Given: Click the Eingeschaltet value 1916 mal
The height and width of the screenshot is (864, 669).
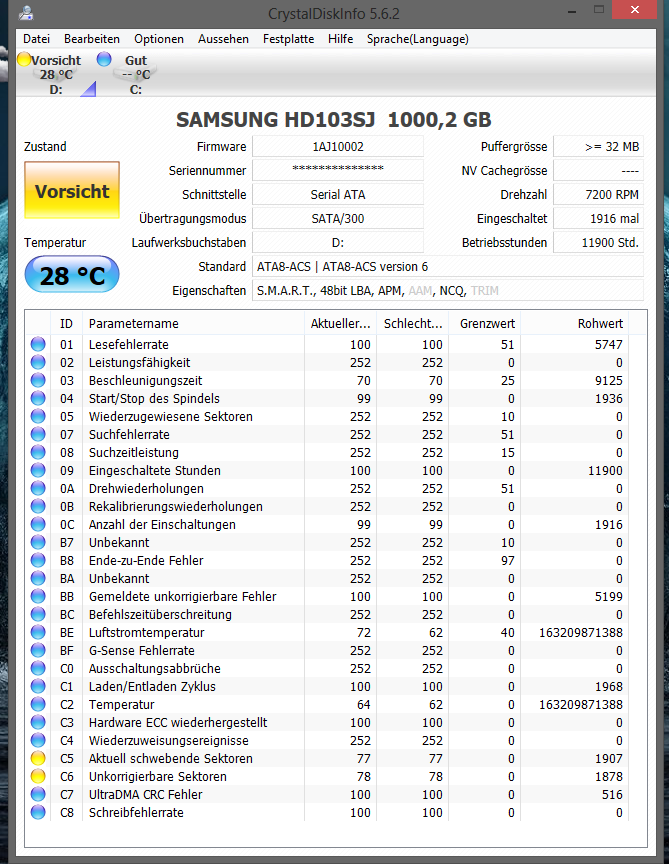Looking at the screenshot, I should (598, 218).
